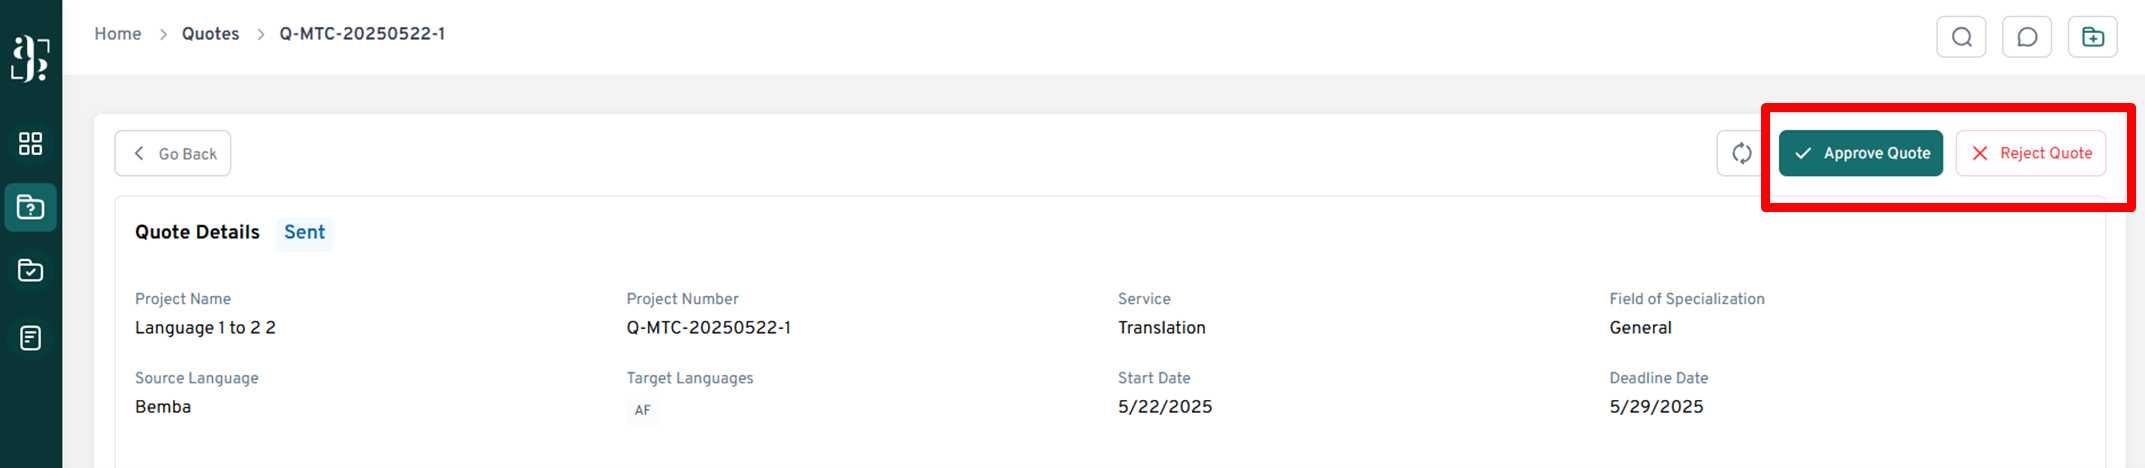Open the chat bubble messages icon
Viewport: 2145px width, 468px height.
pos(2027,37)
